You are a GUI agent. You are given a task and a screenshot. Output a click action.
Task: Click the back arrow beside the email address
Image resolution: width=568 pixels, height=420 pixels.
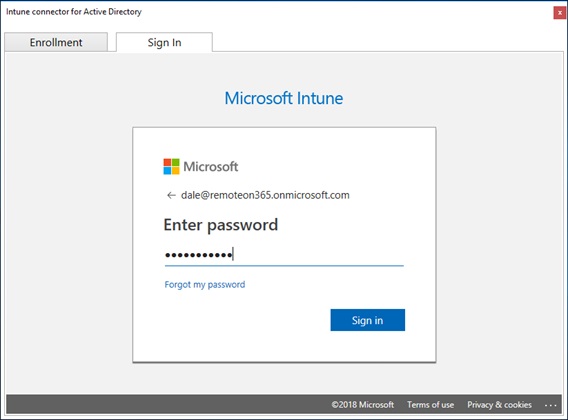click(171, 195)
